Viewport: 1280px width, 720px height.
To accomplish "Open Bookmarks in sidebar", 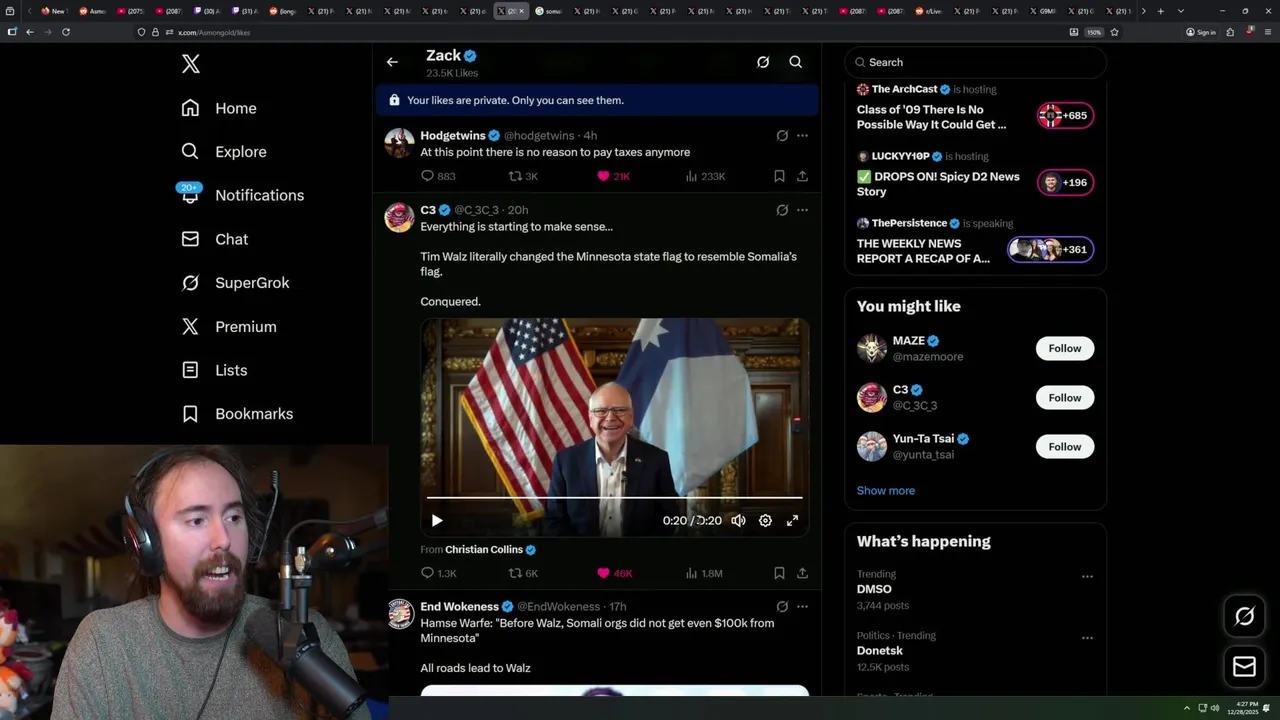I will point(237,414).
